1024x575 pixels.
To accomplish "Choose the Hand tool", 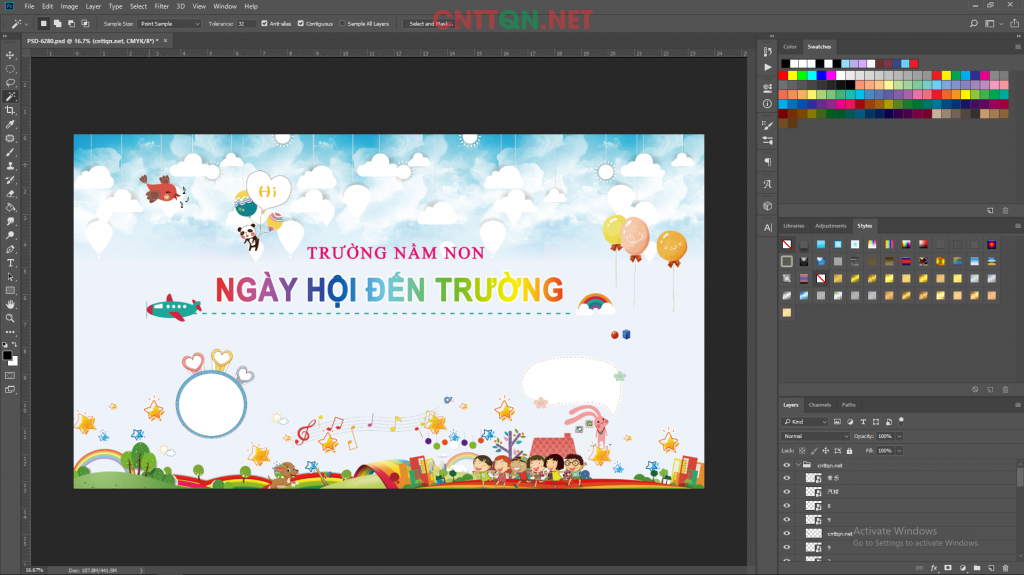I will pos(10,303).
